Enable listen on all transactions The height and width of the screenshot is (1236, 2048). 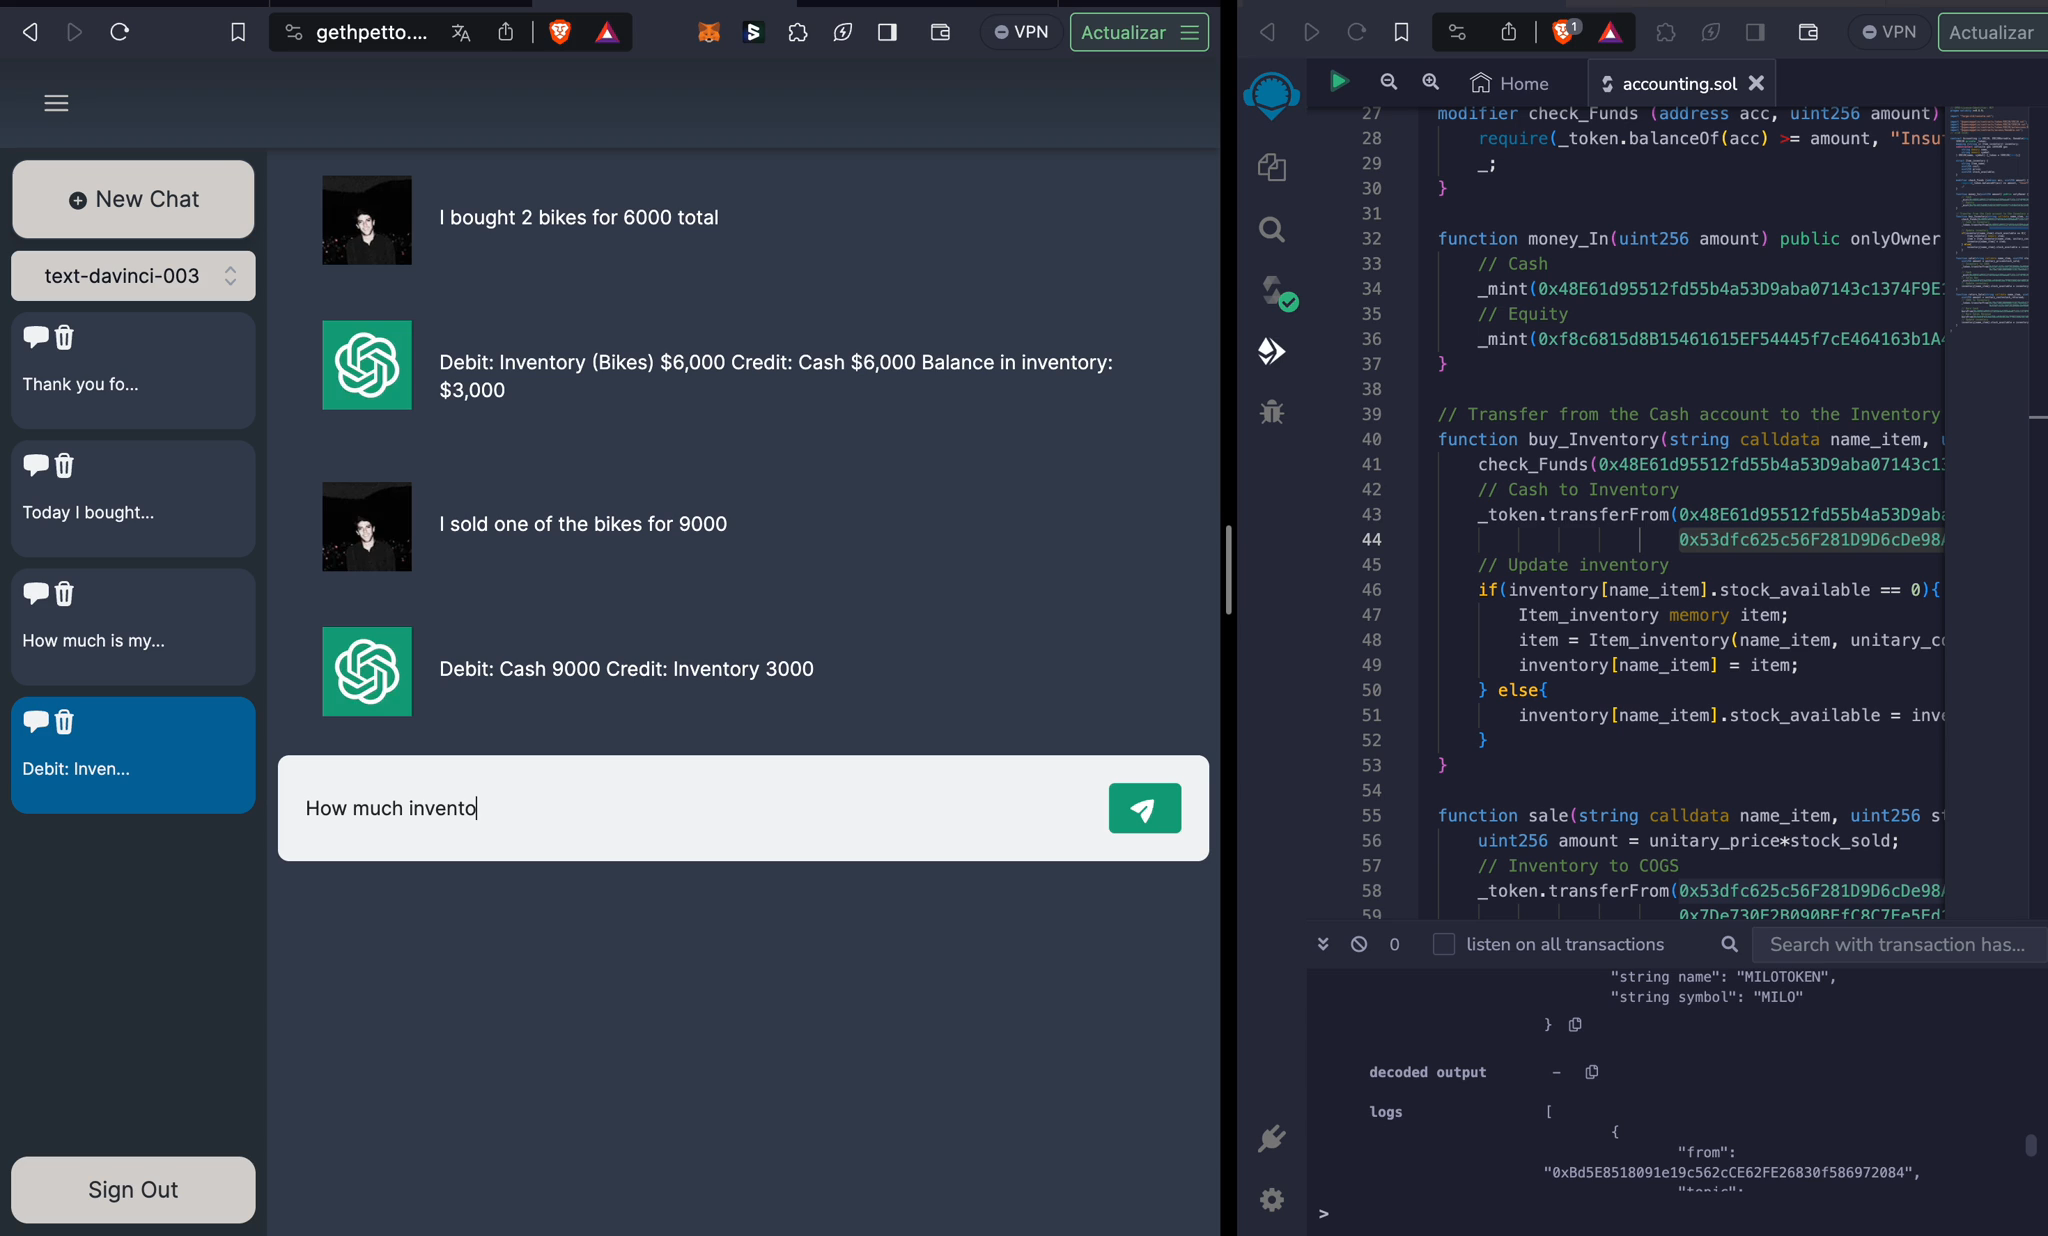1443,944
